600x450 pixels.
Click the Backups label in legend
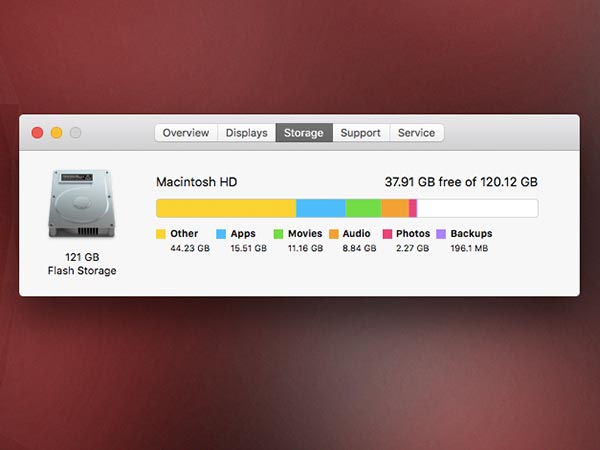471,233
